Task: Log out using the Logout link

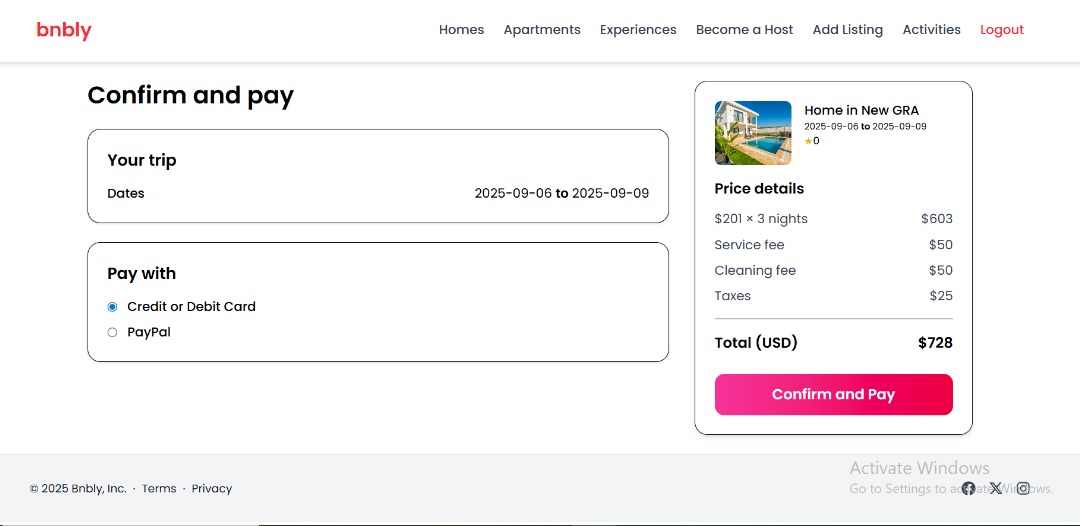Action: tap(1001, 30)
